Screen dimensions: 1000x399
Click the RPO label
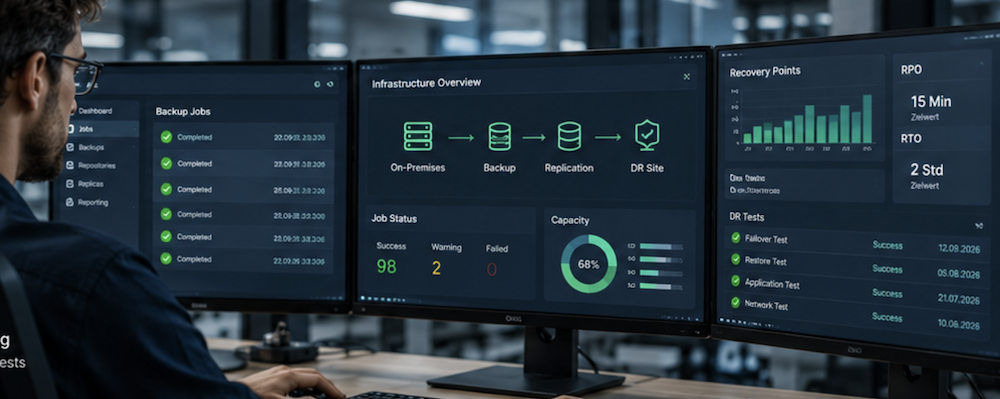tap(911, 70)
